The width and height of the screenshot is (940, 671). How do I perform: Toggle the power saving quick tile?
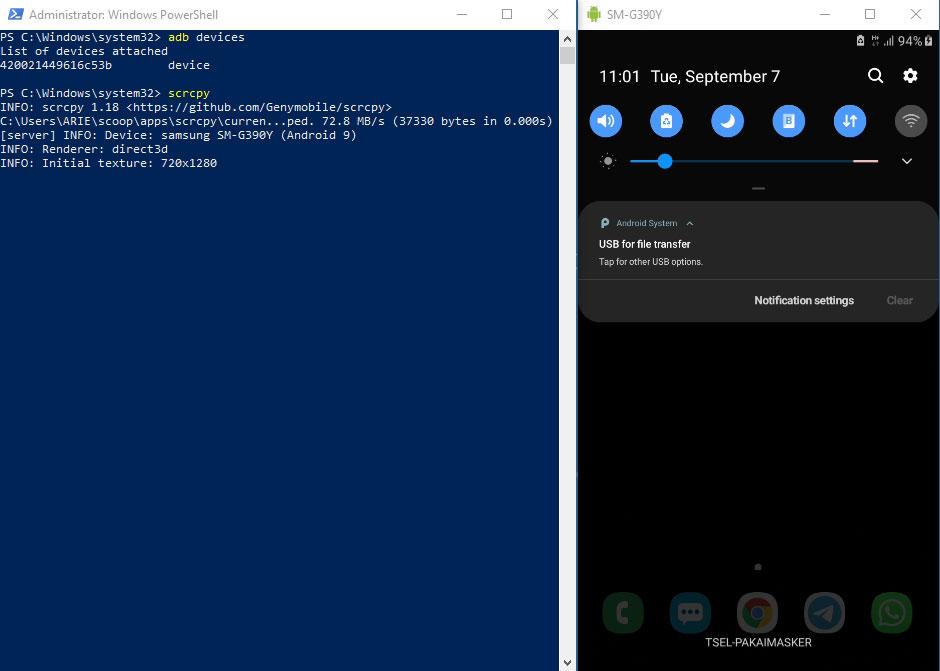tap(667, 121)
